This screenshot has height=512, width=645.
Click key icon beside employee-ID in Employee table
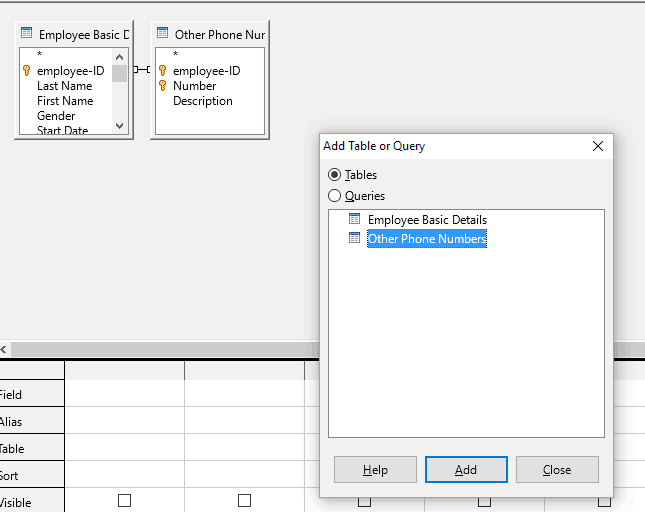(27, 70)
